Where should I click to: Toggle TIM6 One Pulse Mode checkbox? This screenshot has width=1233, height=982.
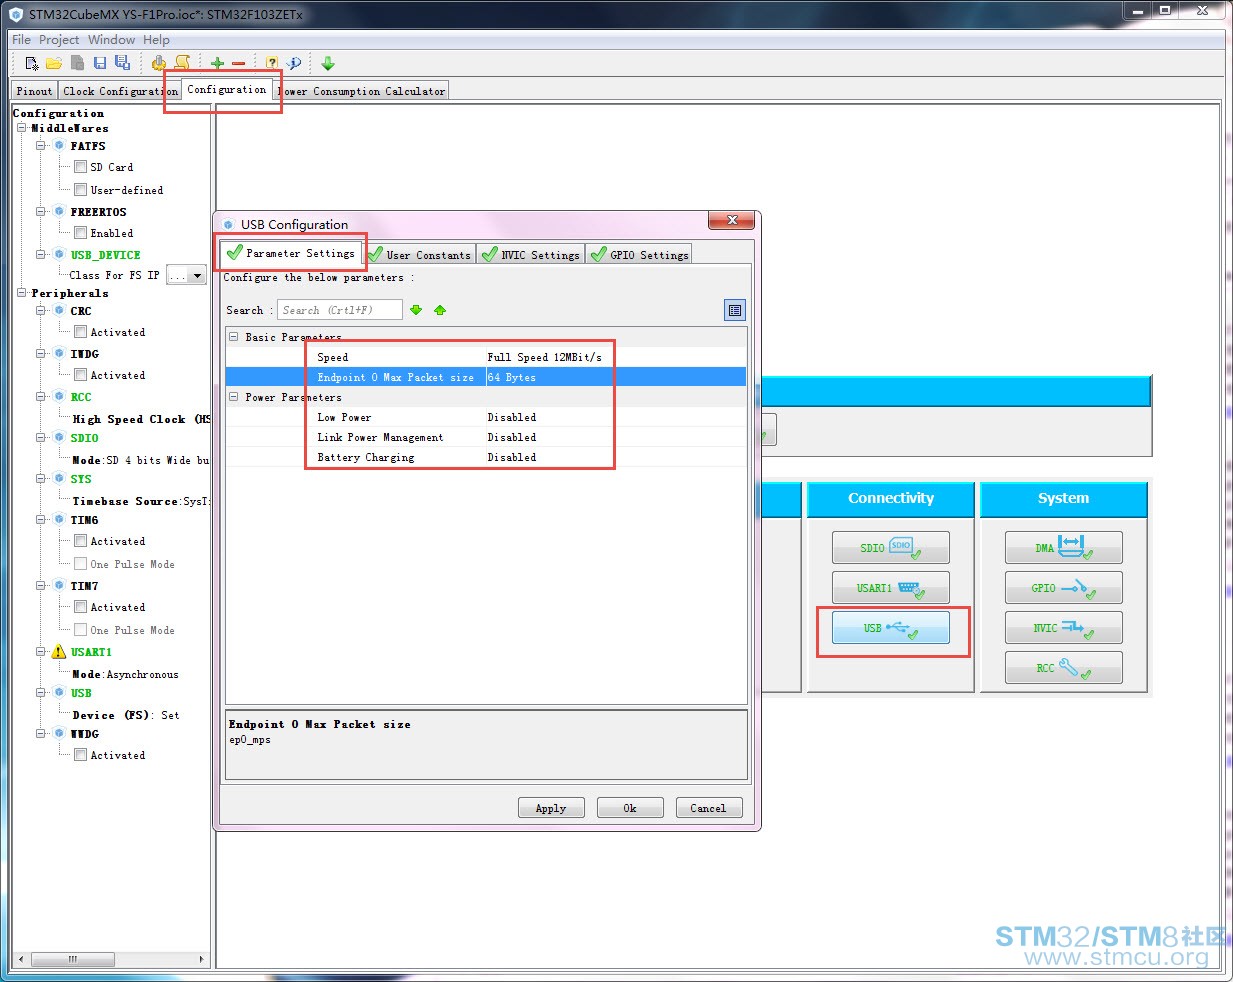80,564
